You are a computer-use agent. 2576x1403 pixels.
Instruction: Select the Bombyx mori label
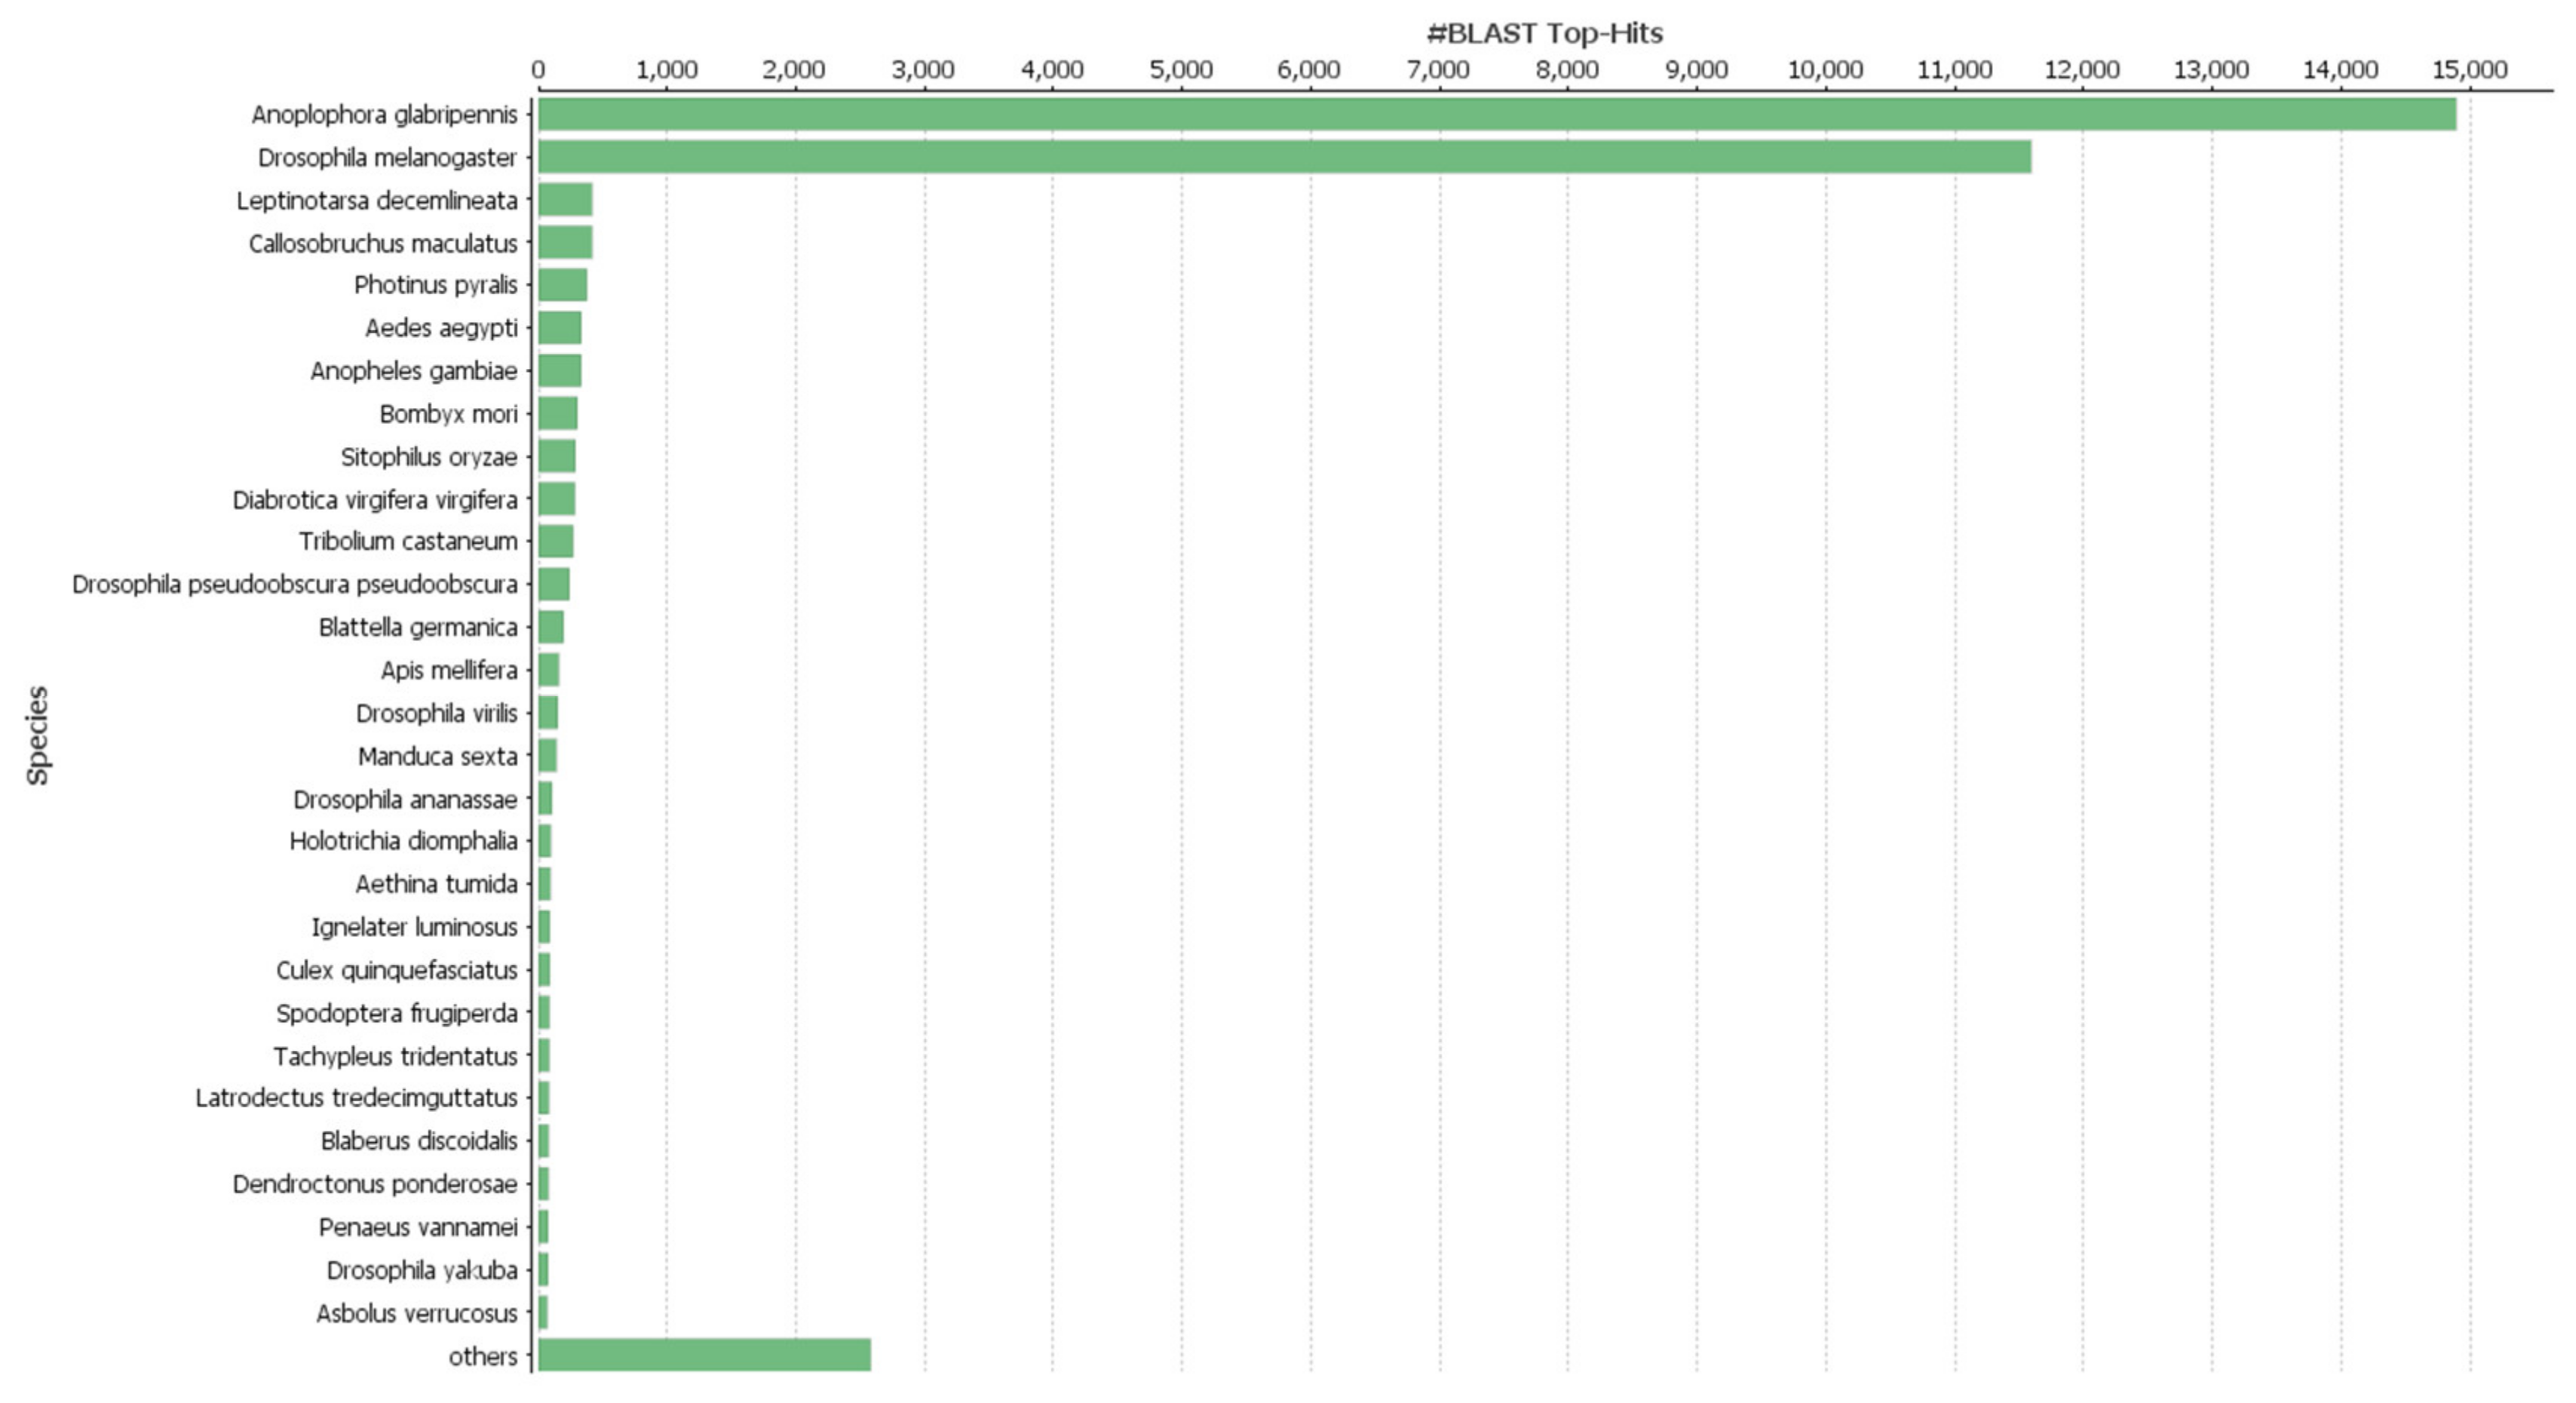(448, 414)
